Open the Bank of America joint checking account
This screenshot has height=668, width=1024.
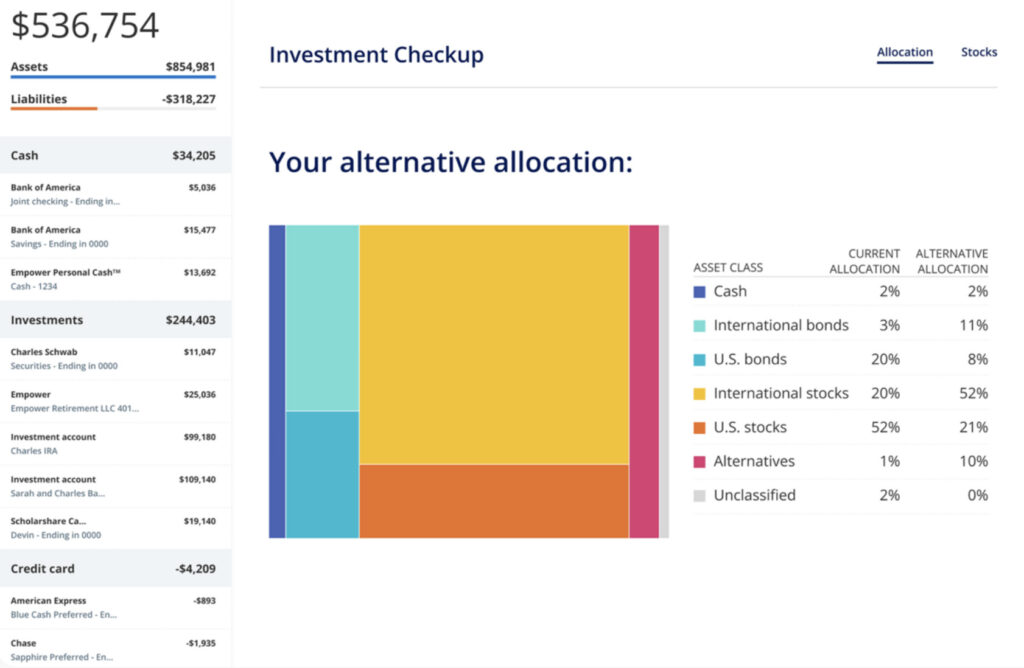[115, 195]
